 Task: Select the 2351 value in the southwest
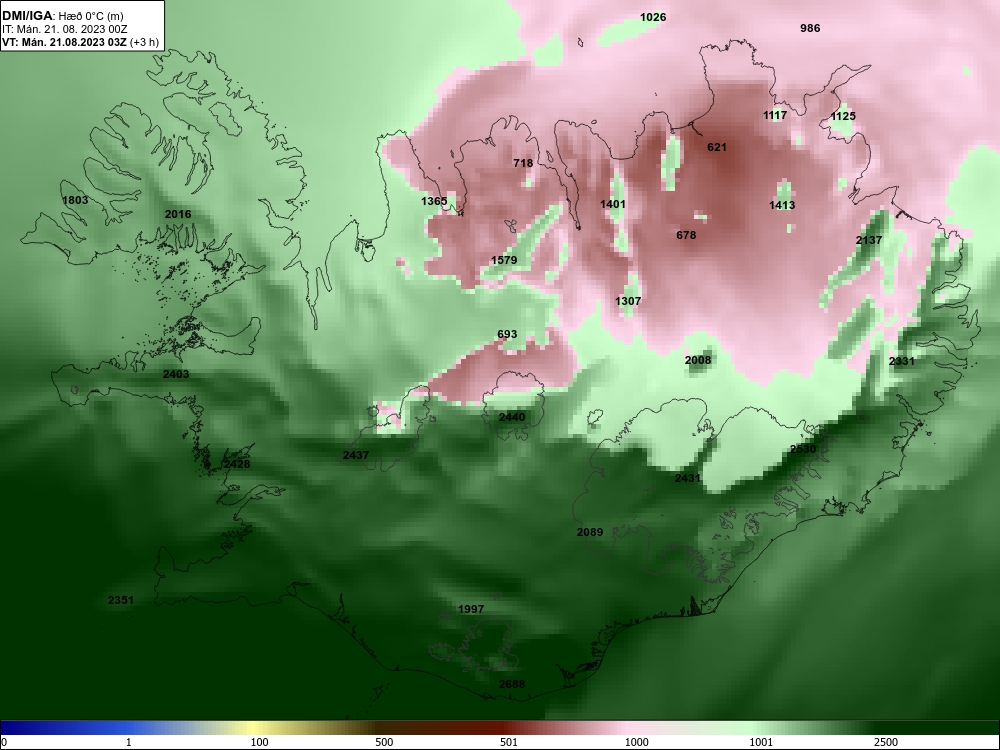(x=121, y=600)
